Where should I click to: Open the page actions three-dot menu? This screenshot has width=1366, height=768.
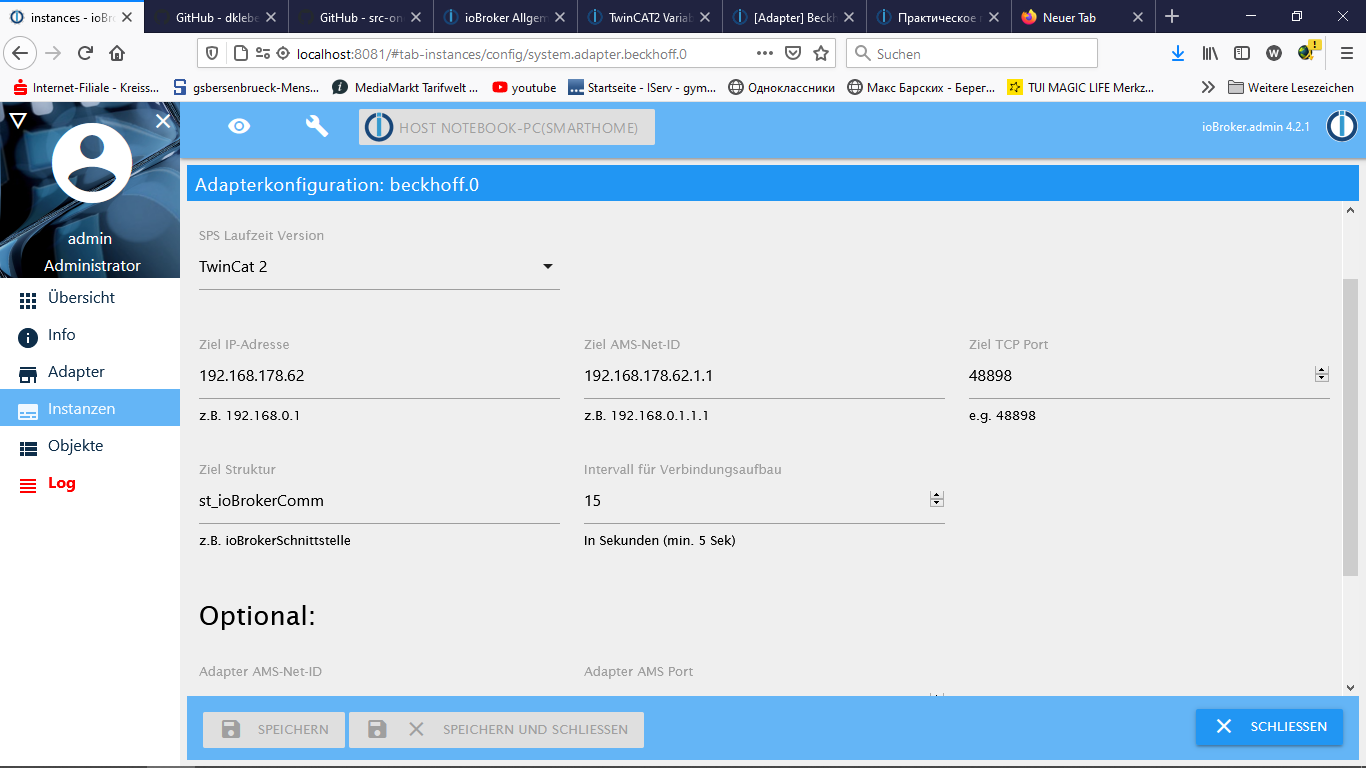tap(765, 53)
